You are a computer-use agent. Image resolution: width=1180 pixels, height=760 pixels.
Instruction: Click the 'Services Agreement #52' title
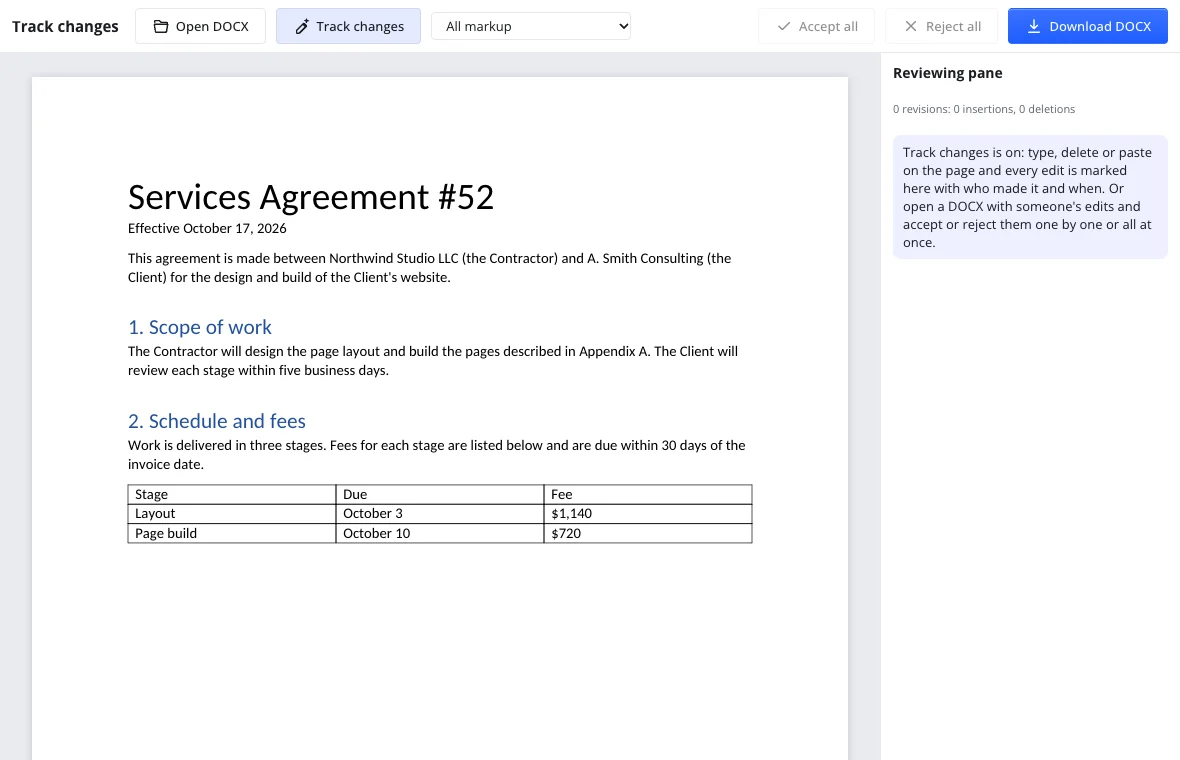[x=311, y=197]
